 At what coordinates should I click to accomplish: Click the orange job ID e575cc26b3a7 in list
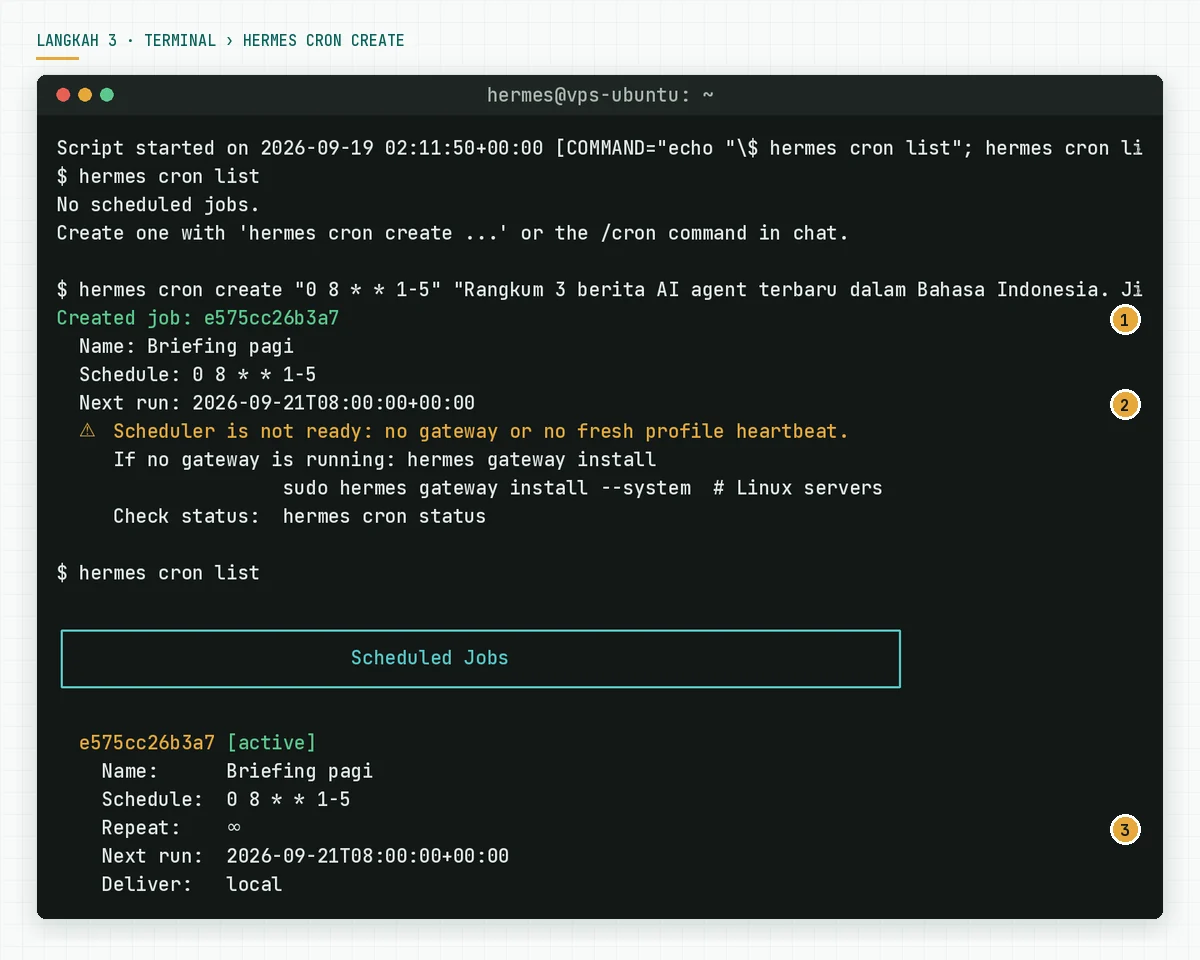coord(147,742)
